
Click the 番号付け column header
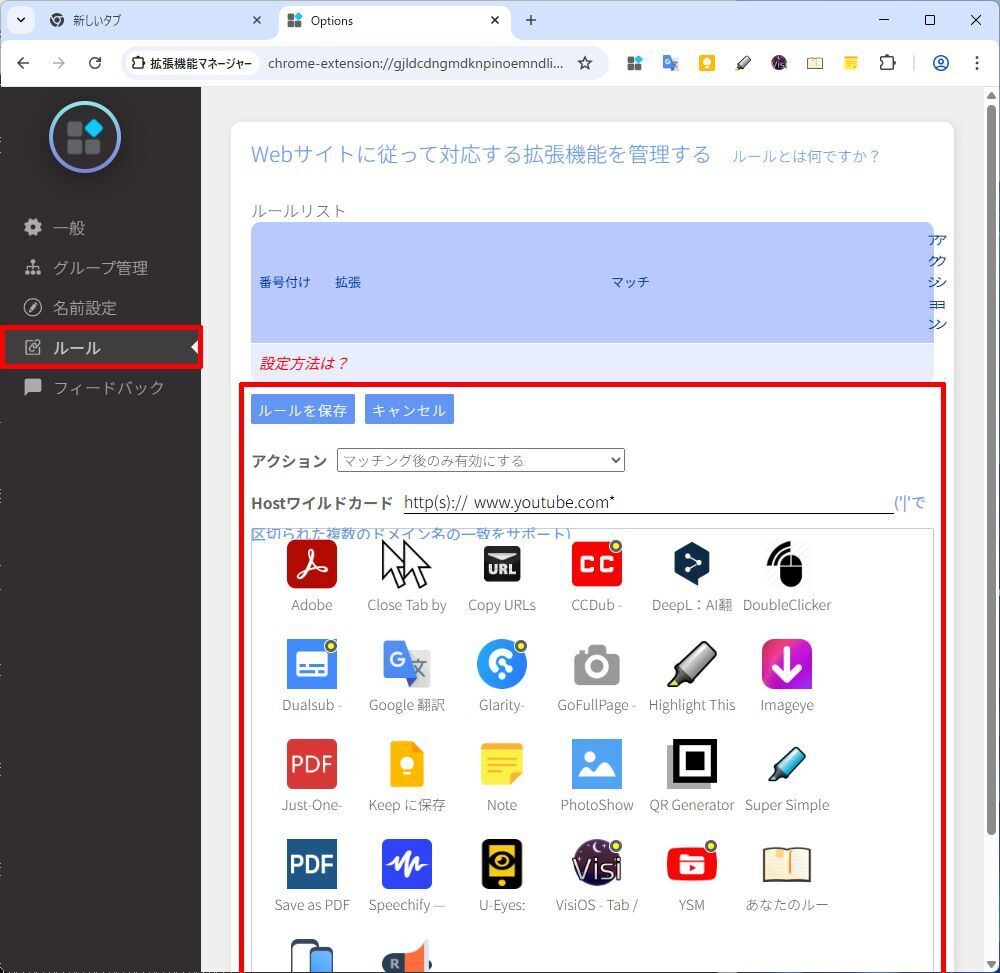[x=284, y=282]
